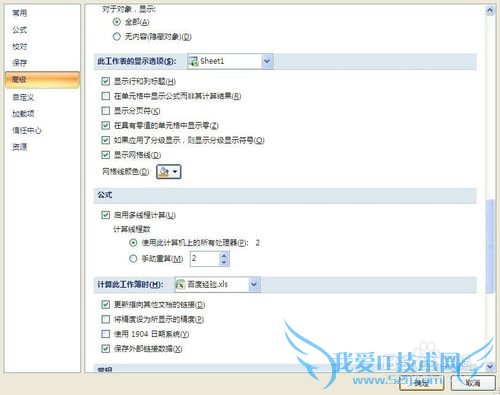The height and width of the screenshot is (395, 500).
Task: Click the scrollbar down arrow
Action: tap(490, 366)
